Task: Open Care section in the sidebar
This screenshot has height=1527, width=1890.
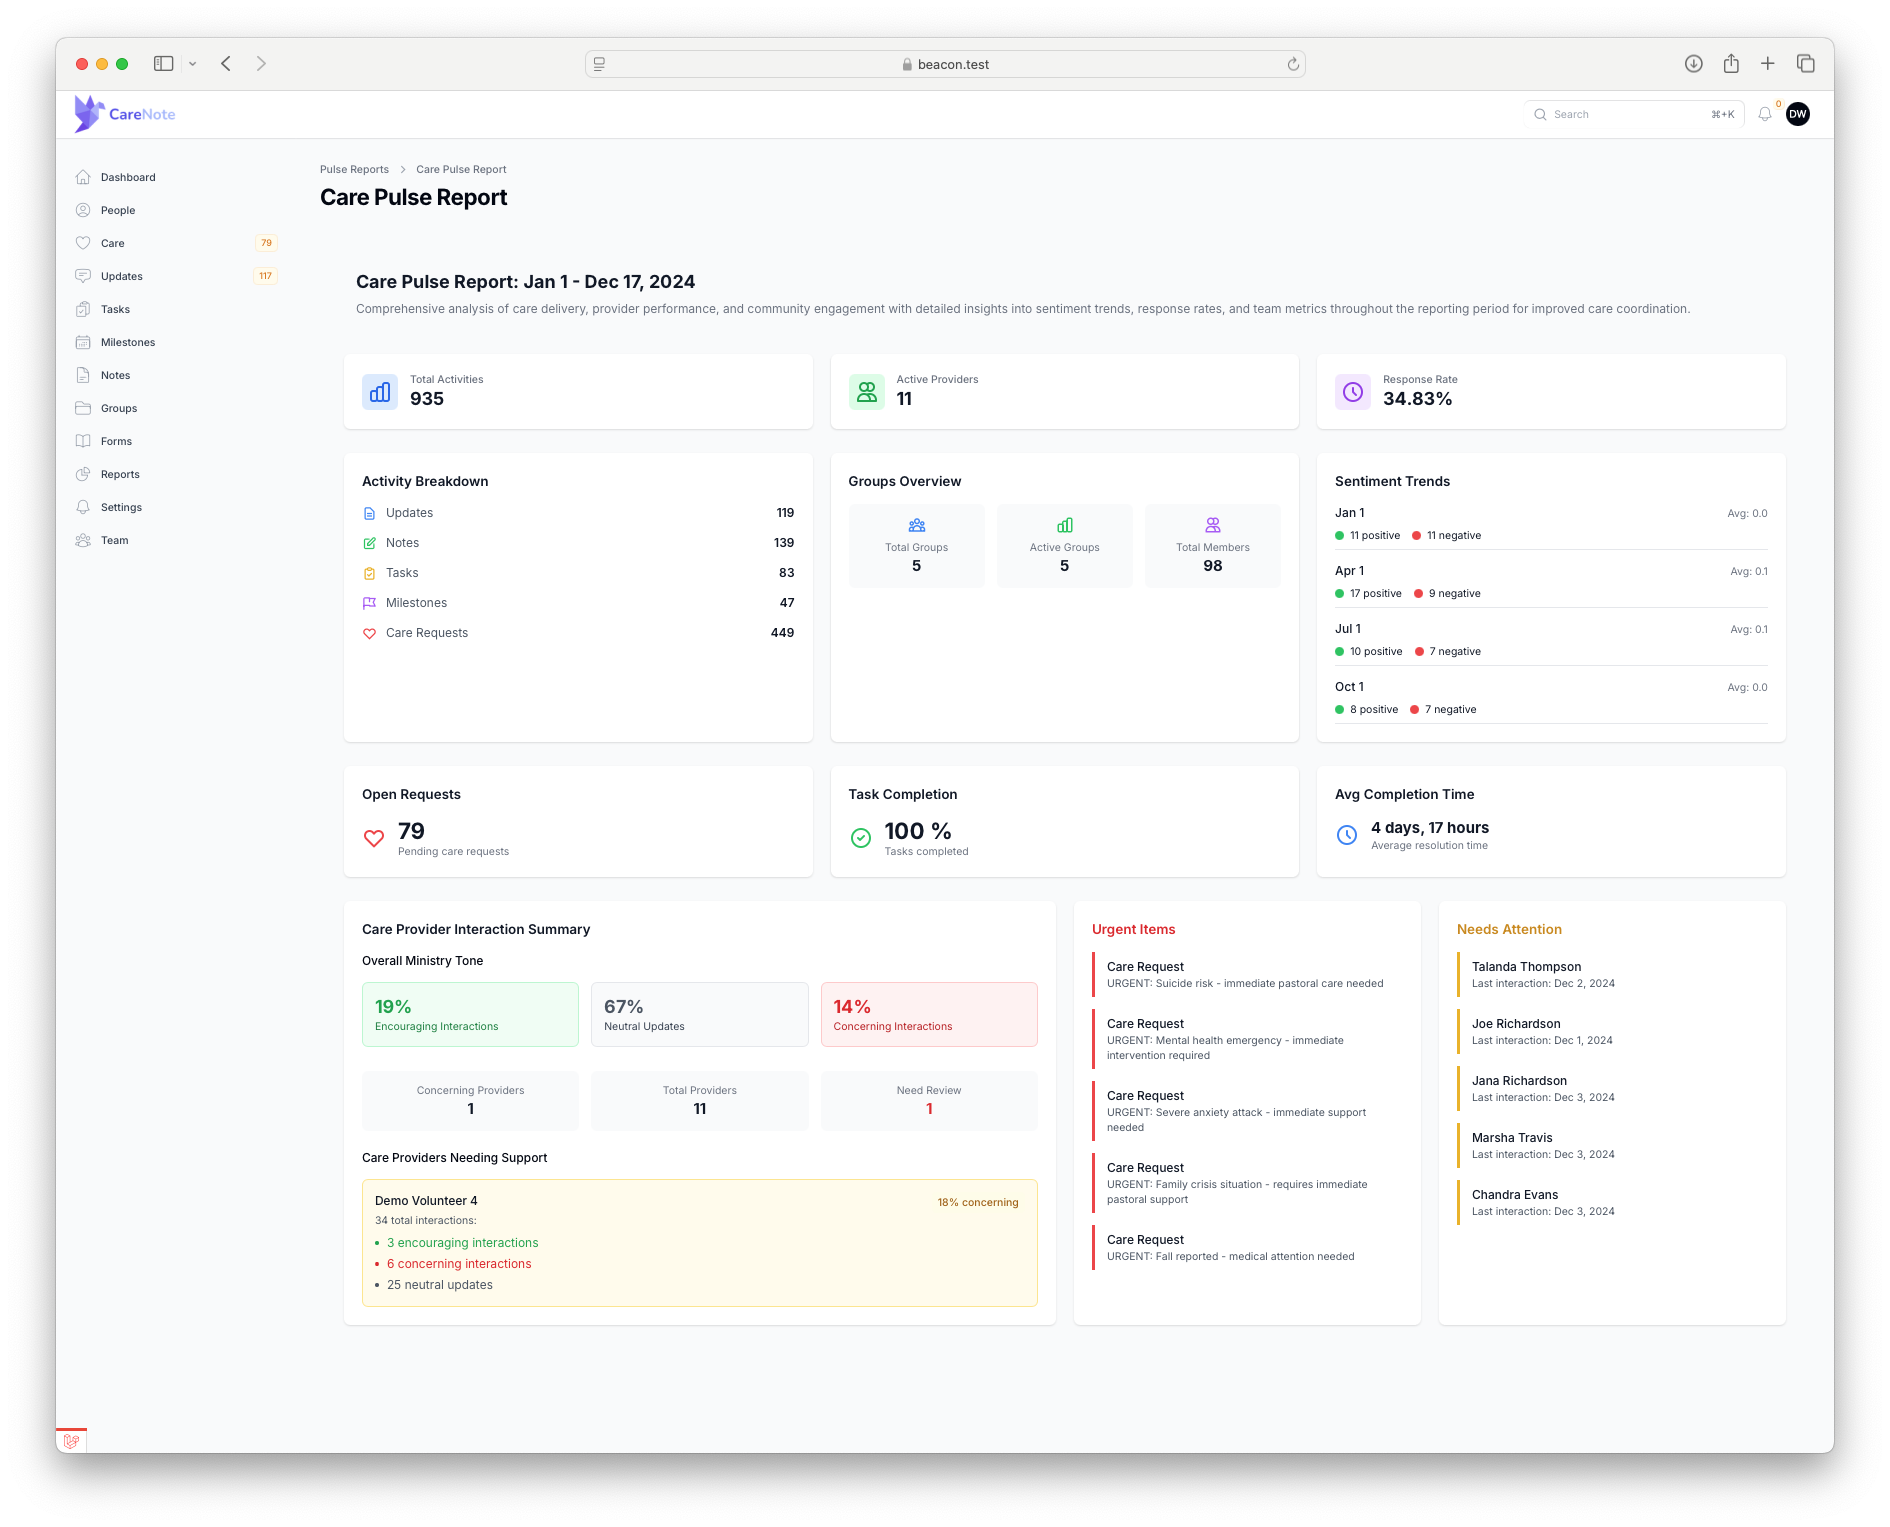Action: 113,243
